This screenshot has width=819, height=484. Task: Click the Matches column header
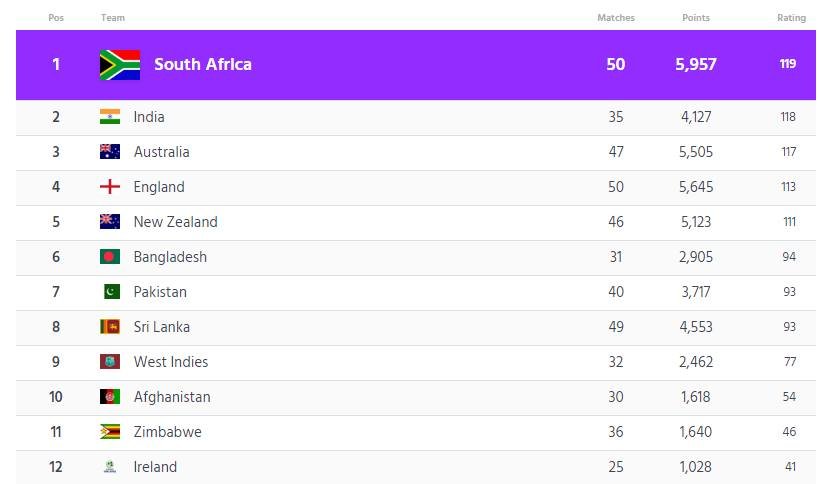(x=616, y=18)
